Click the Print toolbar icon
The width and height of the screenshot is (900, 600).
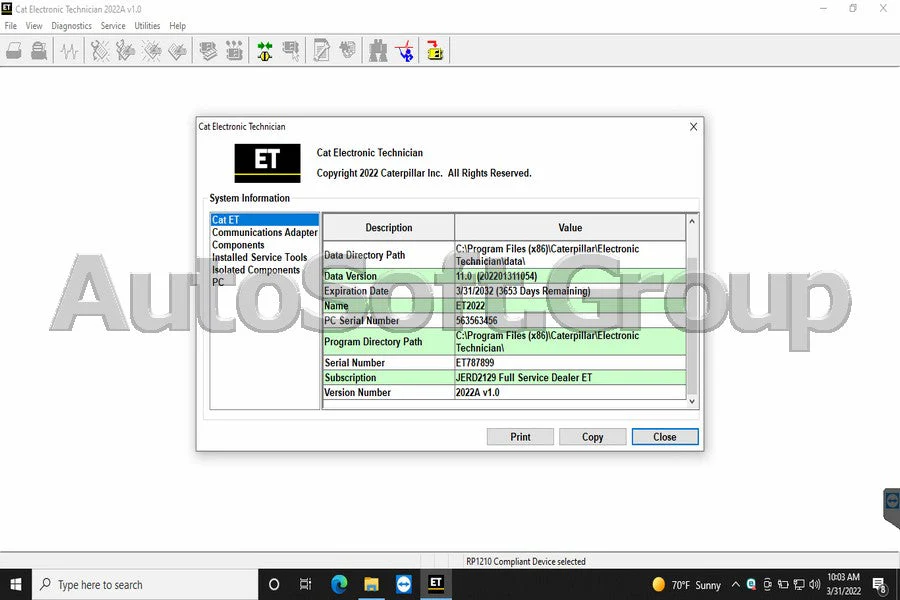click(x=14, y=50)
